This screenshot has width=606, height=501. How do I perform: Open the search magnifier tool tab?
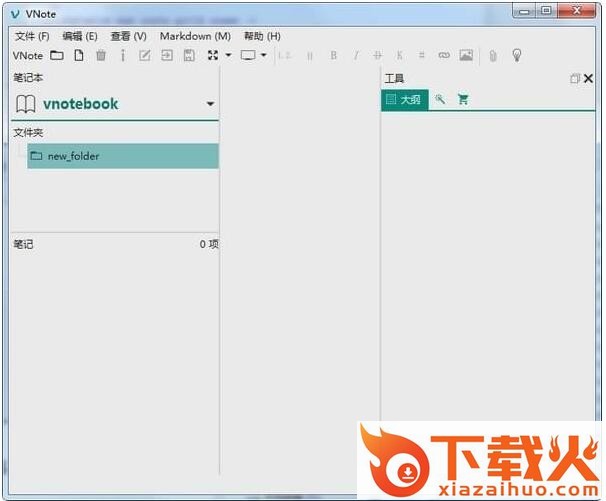tap(440, 100)
